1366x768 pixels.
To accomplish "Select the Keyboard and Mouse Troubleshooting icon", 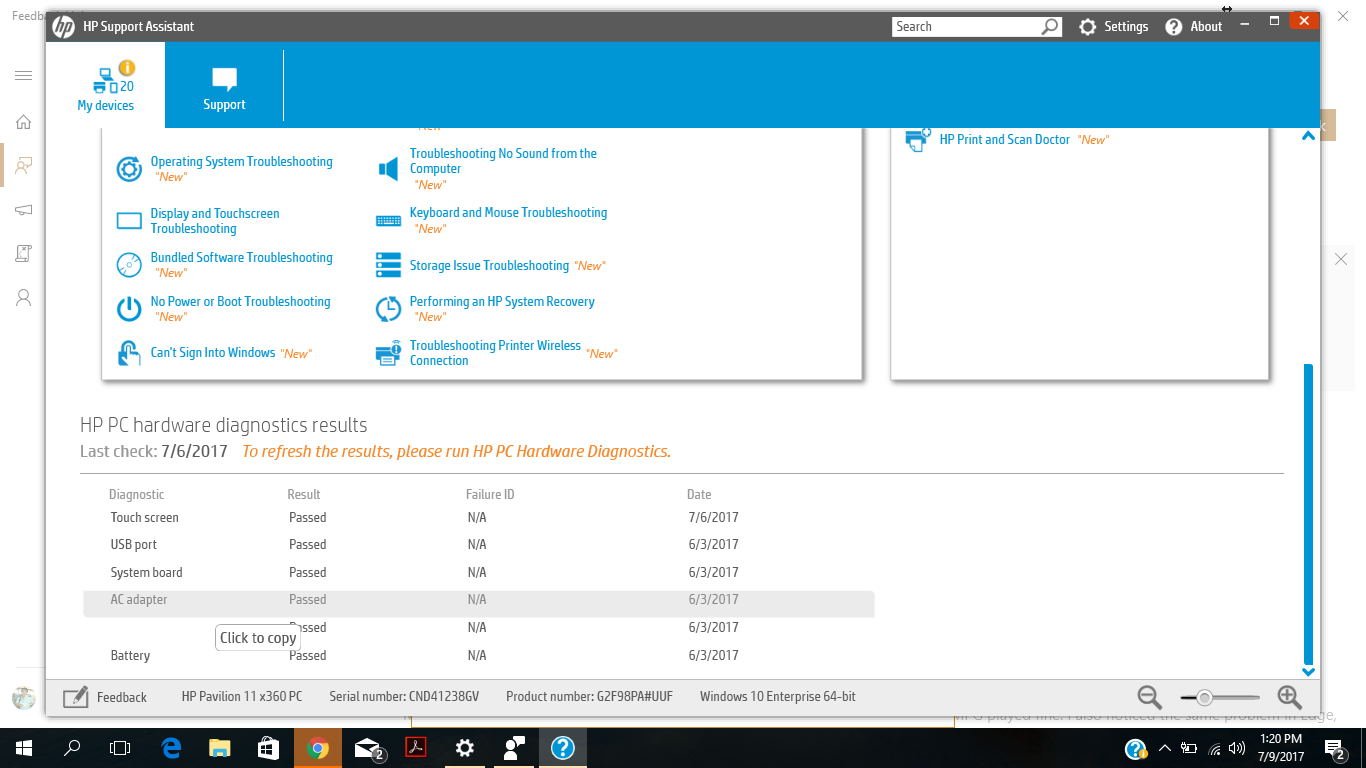I will (388, 219).
